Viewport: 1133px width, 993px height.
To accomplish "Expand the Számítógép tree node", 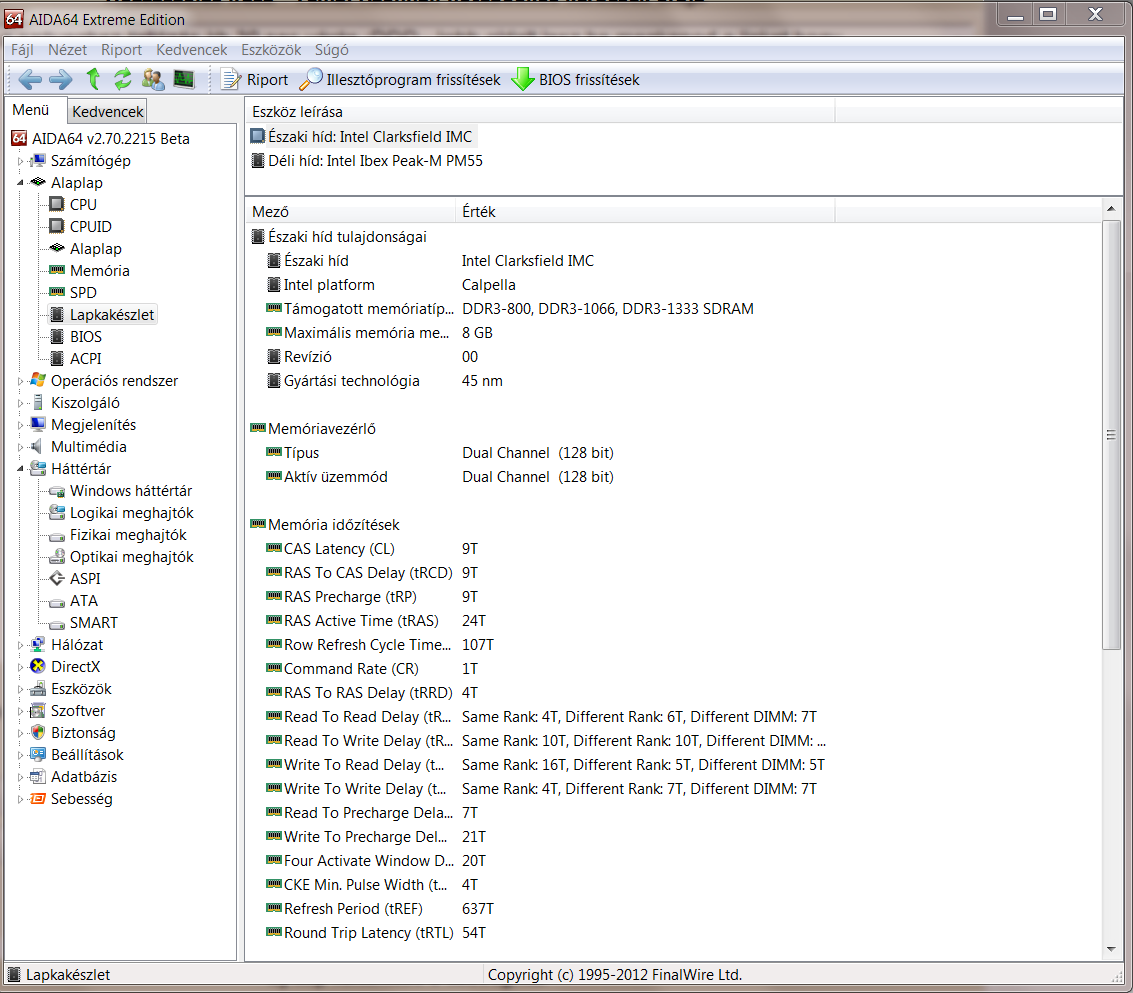I will (x=20, y=161).
